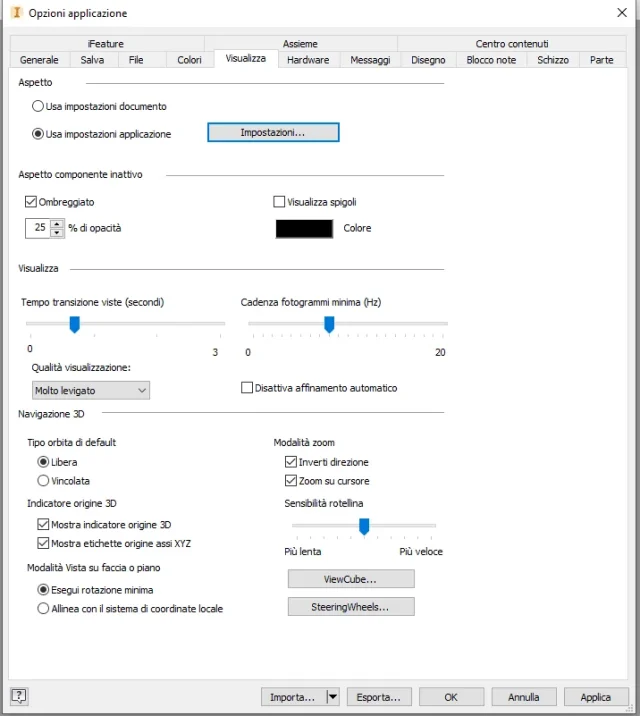Click the Inventor application icon in title bar
The image size is (640, 716).
[x=16, y=12]
